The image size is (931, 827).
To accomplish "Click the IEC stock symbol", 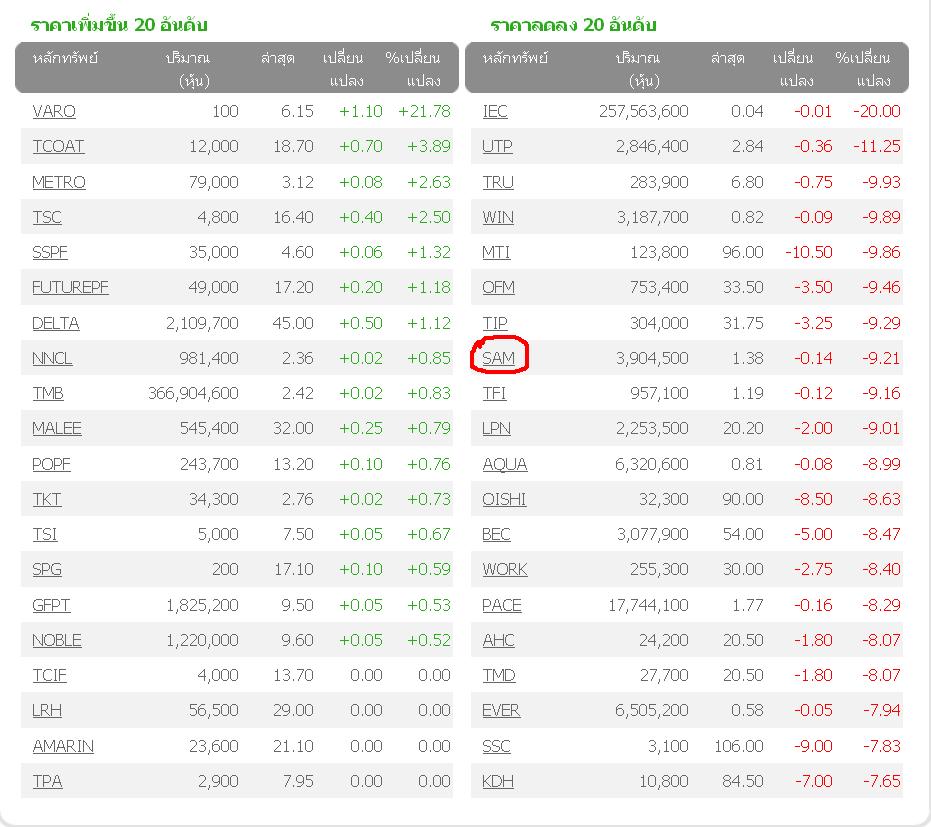I will (495, 111).
